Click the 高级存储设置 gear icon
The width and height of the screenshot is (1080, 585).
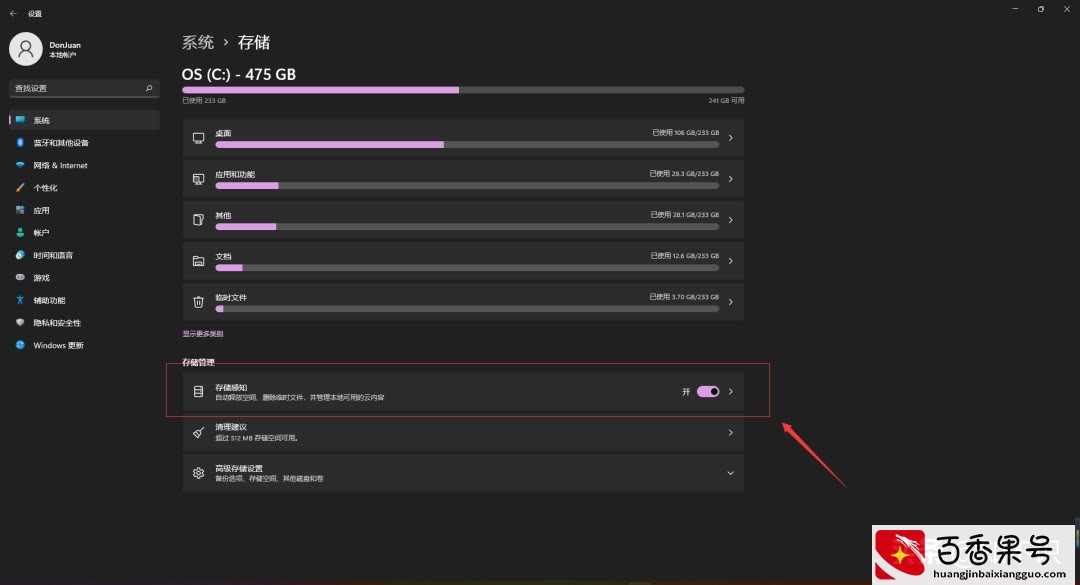[198, 473]
